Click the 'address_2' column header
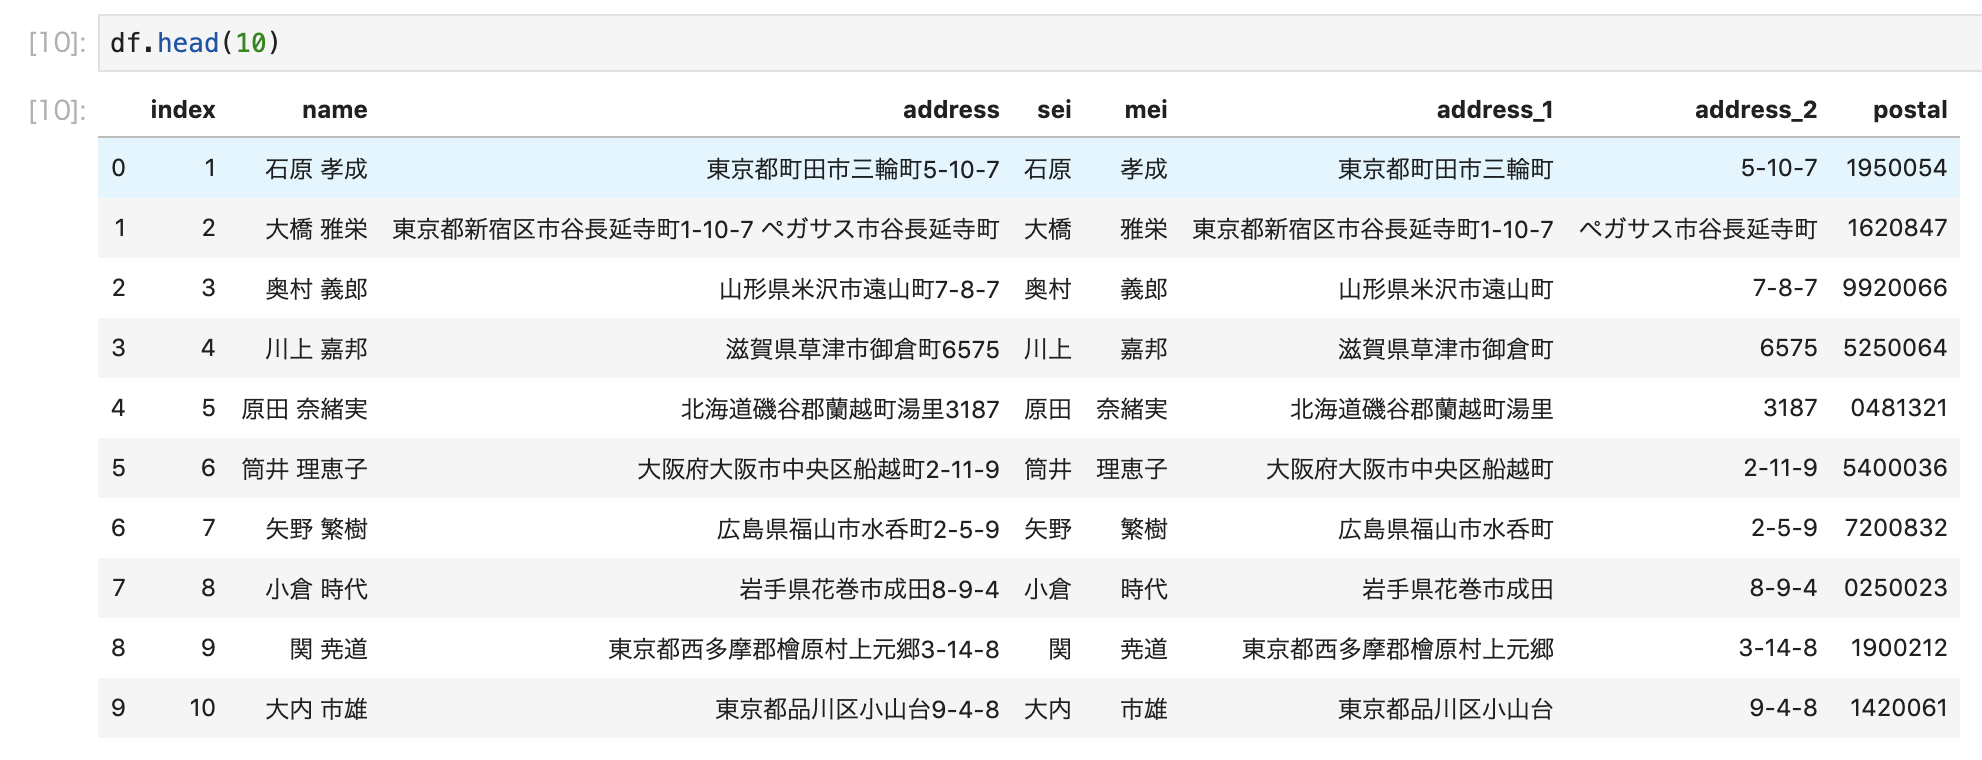Image resolution: width=1982 pixels, height=760 pixels. click(1756, 110)
